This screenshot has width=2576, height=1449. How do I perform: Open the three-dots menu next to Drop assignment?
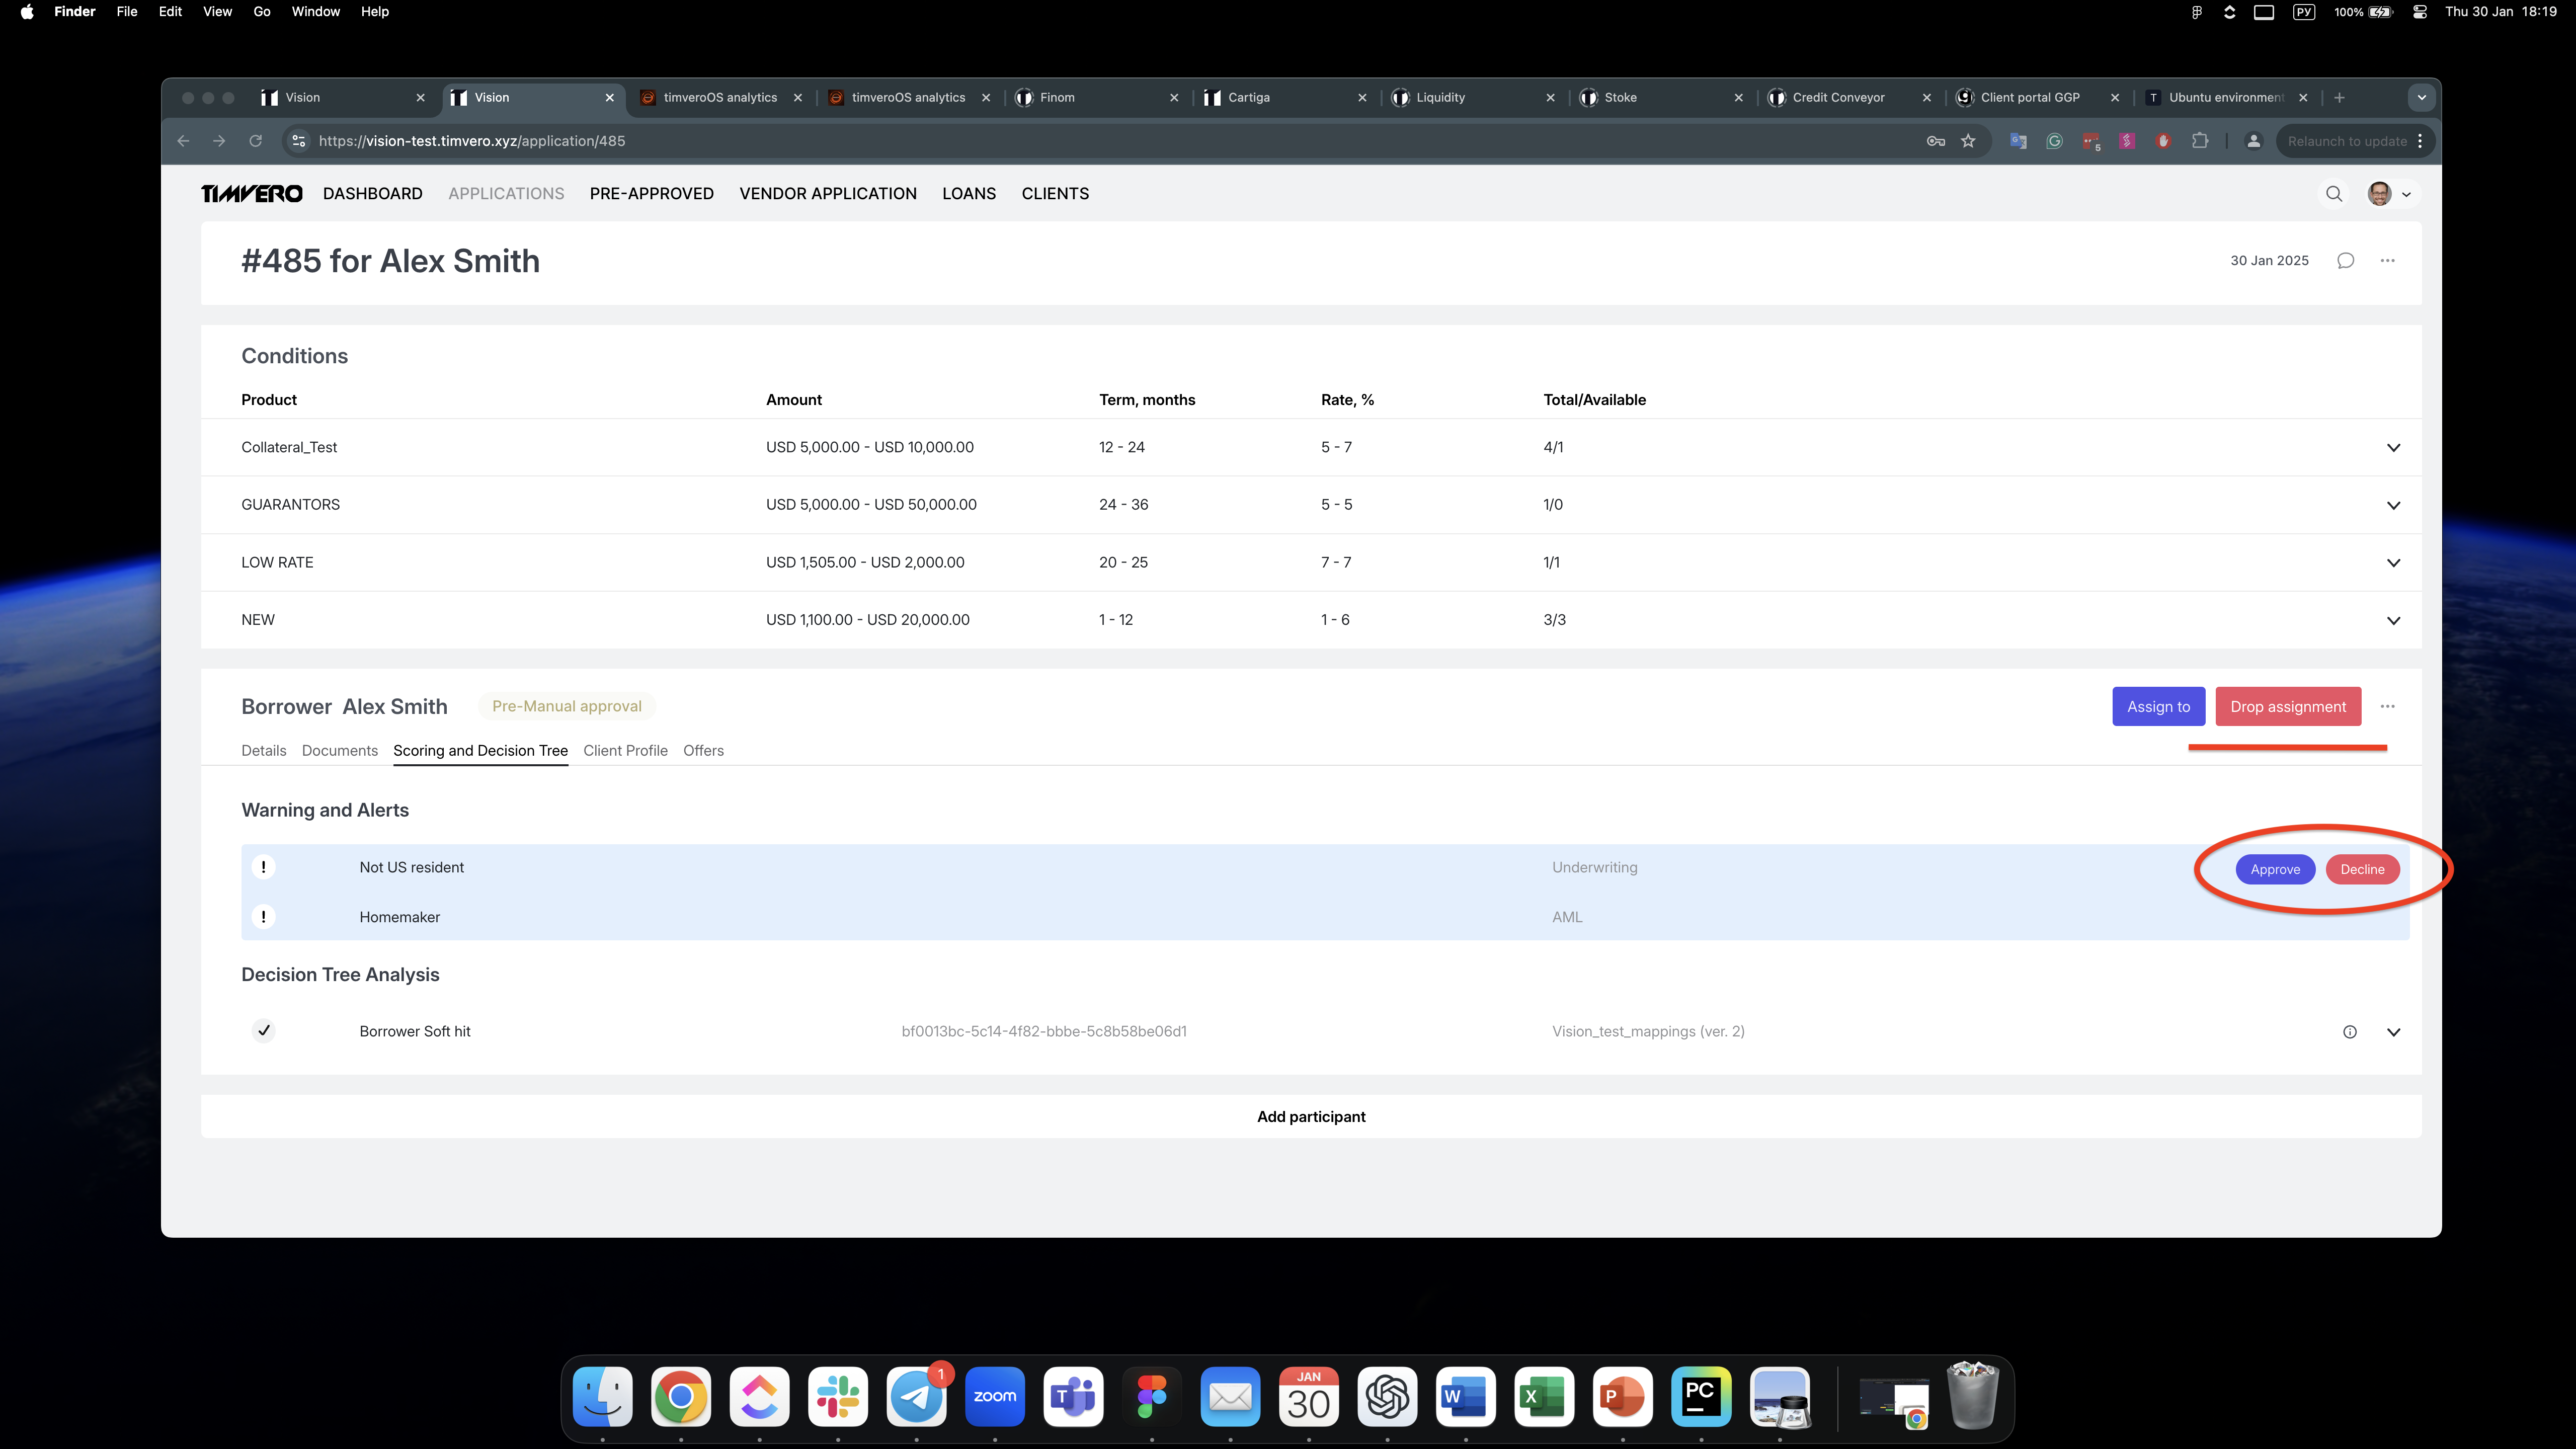pos(2387,707)
